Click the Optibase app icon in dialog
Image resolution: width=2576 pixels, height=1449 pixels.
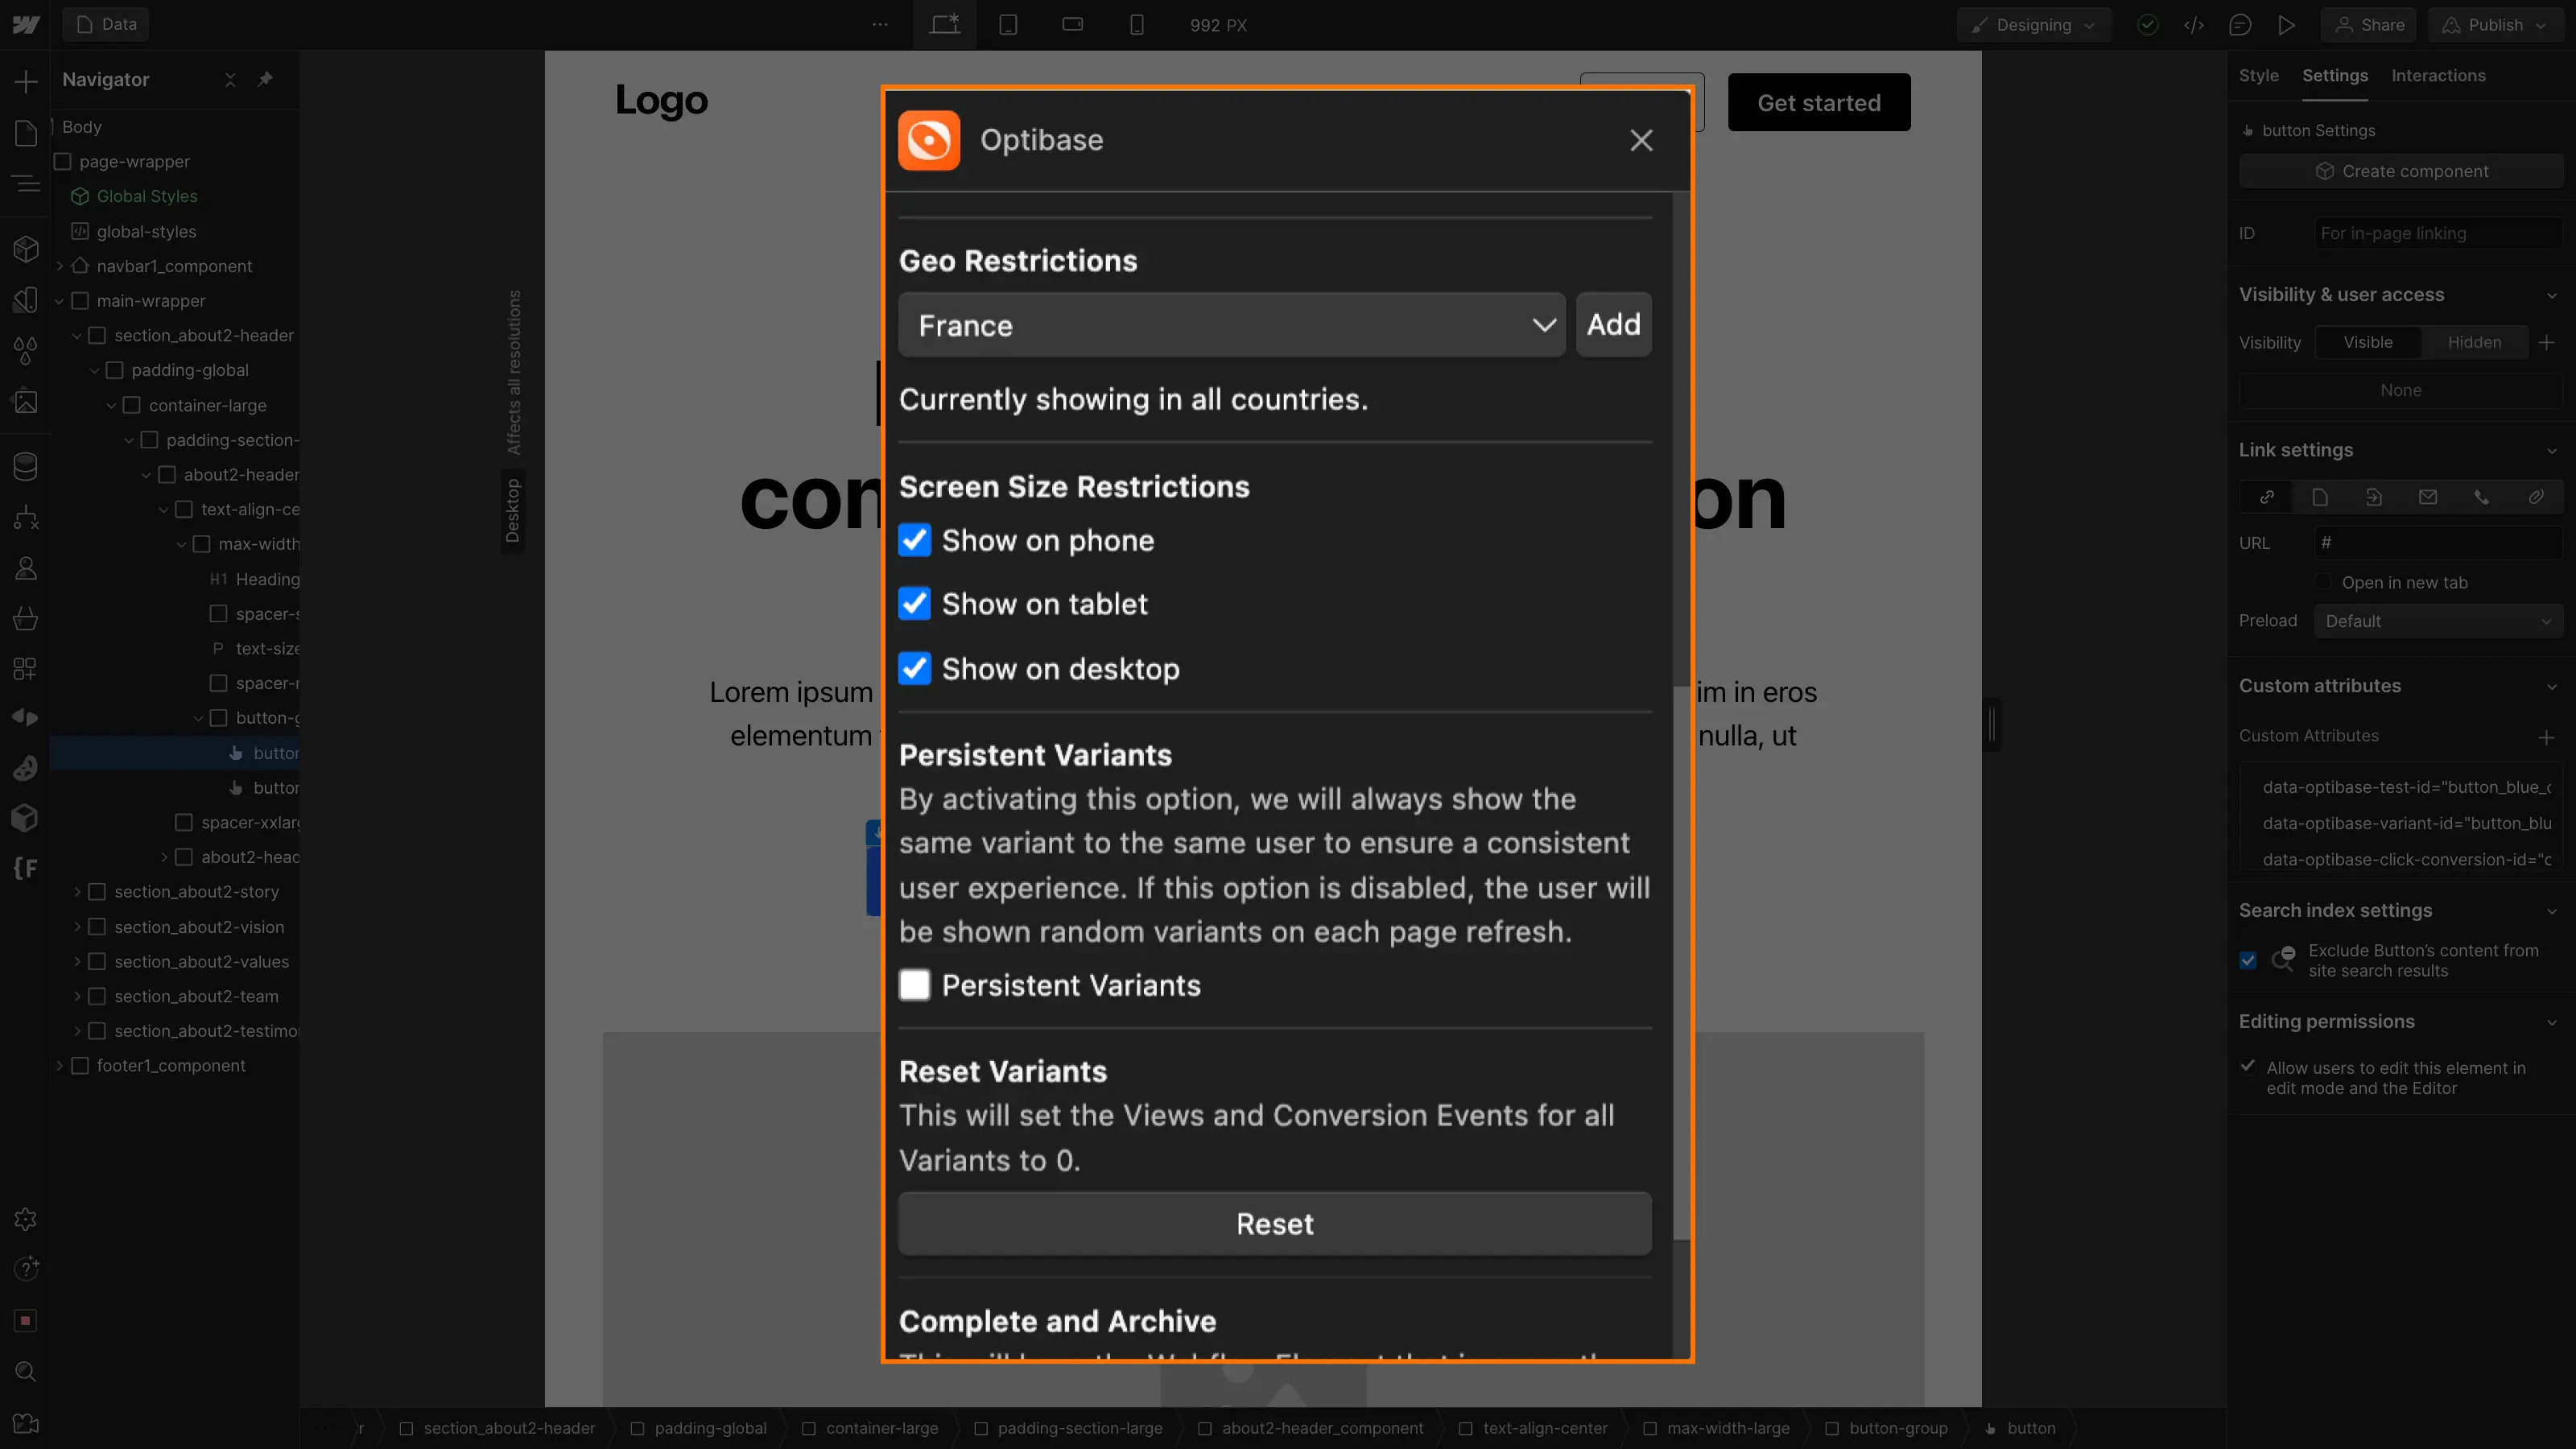click(x=931, y=140)
